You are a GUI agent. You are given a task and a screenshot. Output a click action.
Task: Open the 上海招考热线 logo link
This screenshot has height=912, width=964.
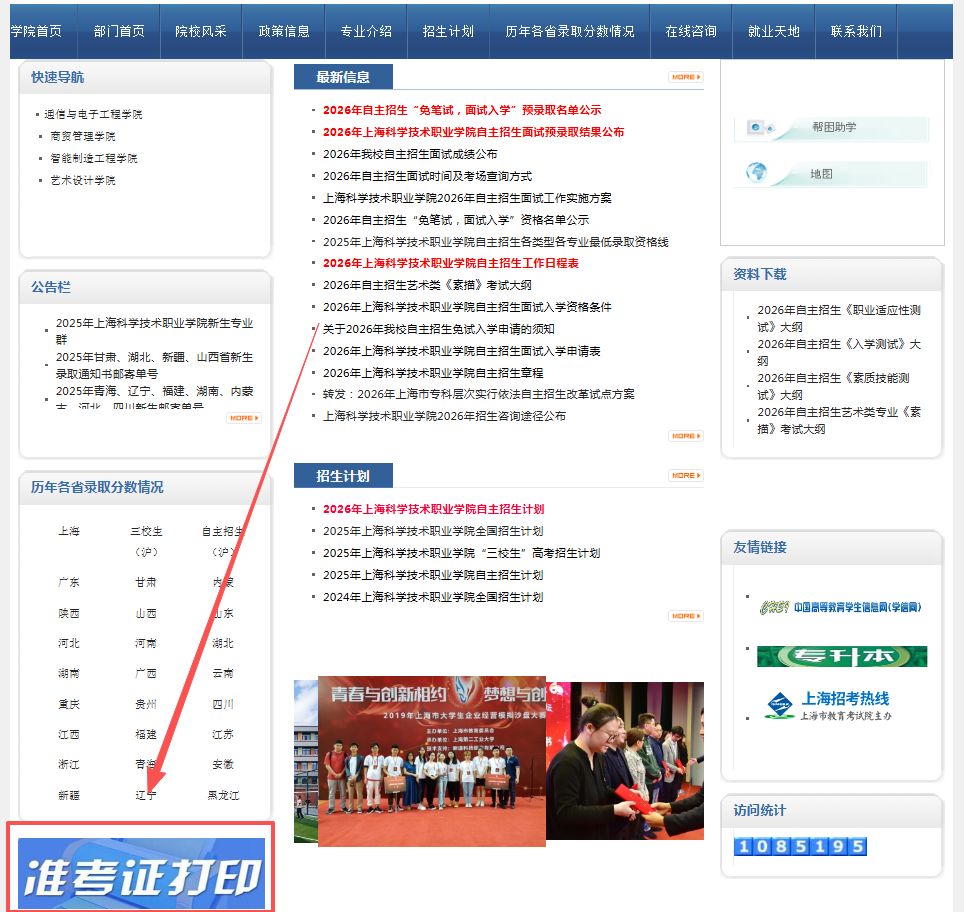coord(828,705)
